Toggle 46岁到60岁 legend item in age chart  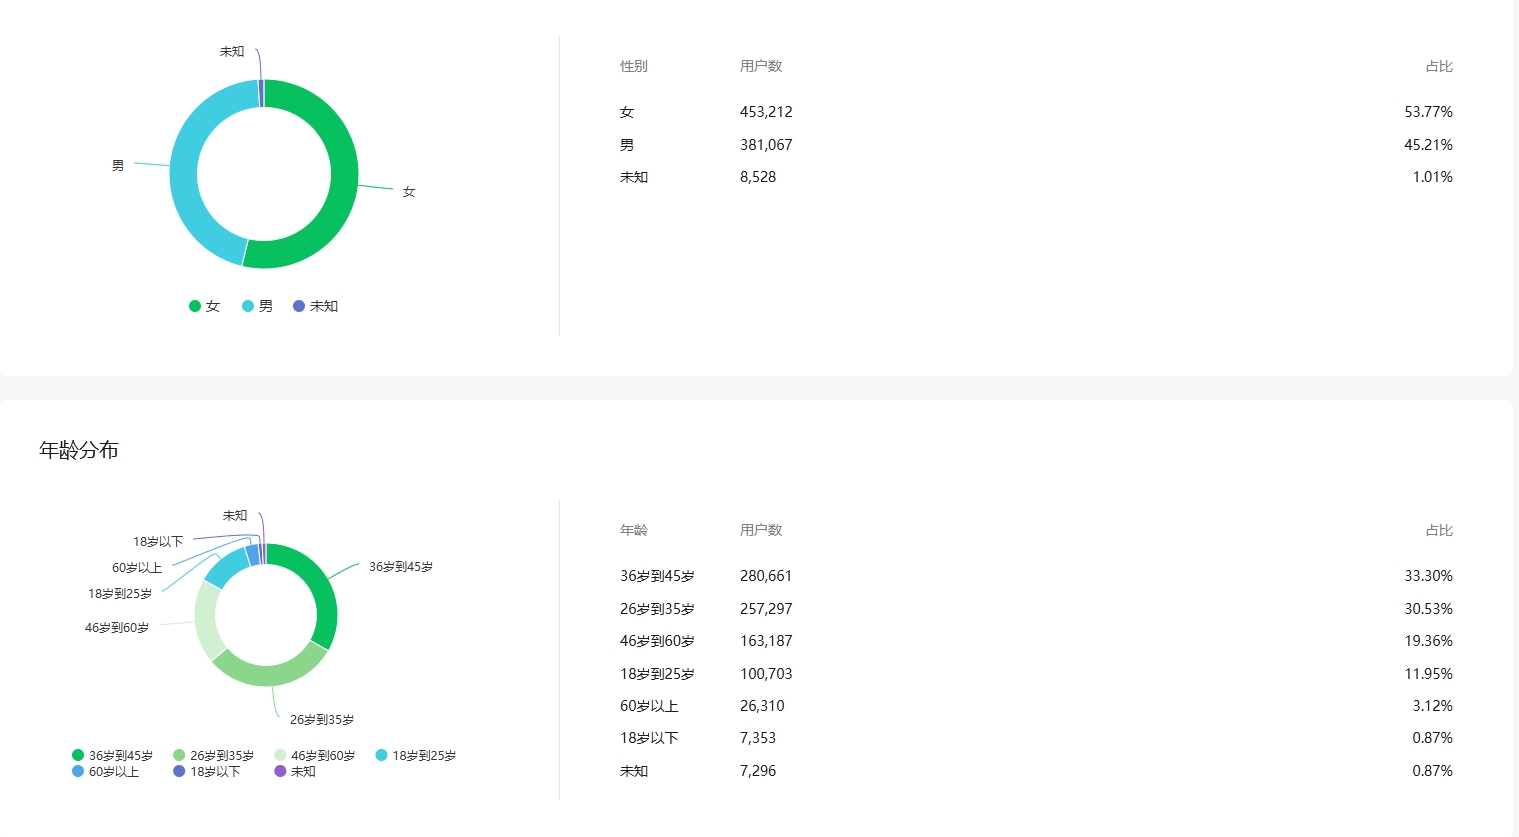click(x=314, y=756)
